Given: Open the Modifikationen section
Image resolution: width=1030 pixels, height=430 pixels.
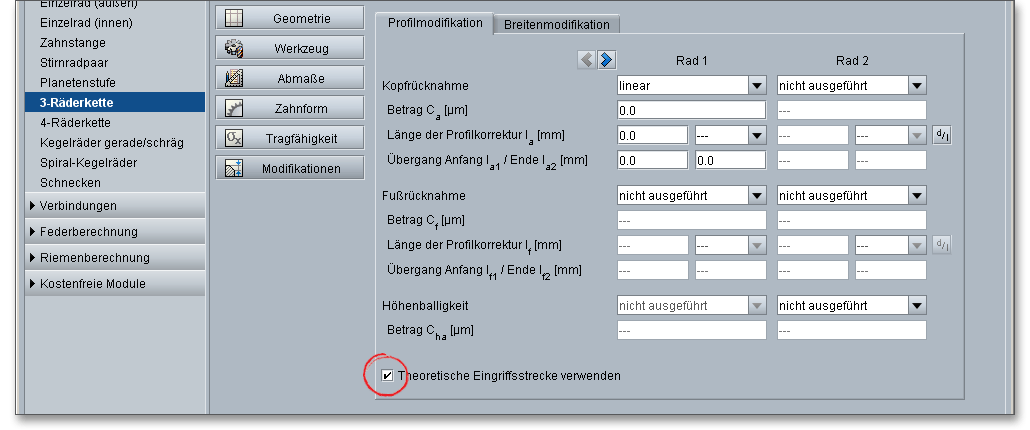Looking at the screenshot, I should click(290, 168).
